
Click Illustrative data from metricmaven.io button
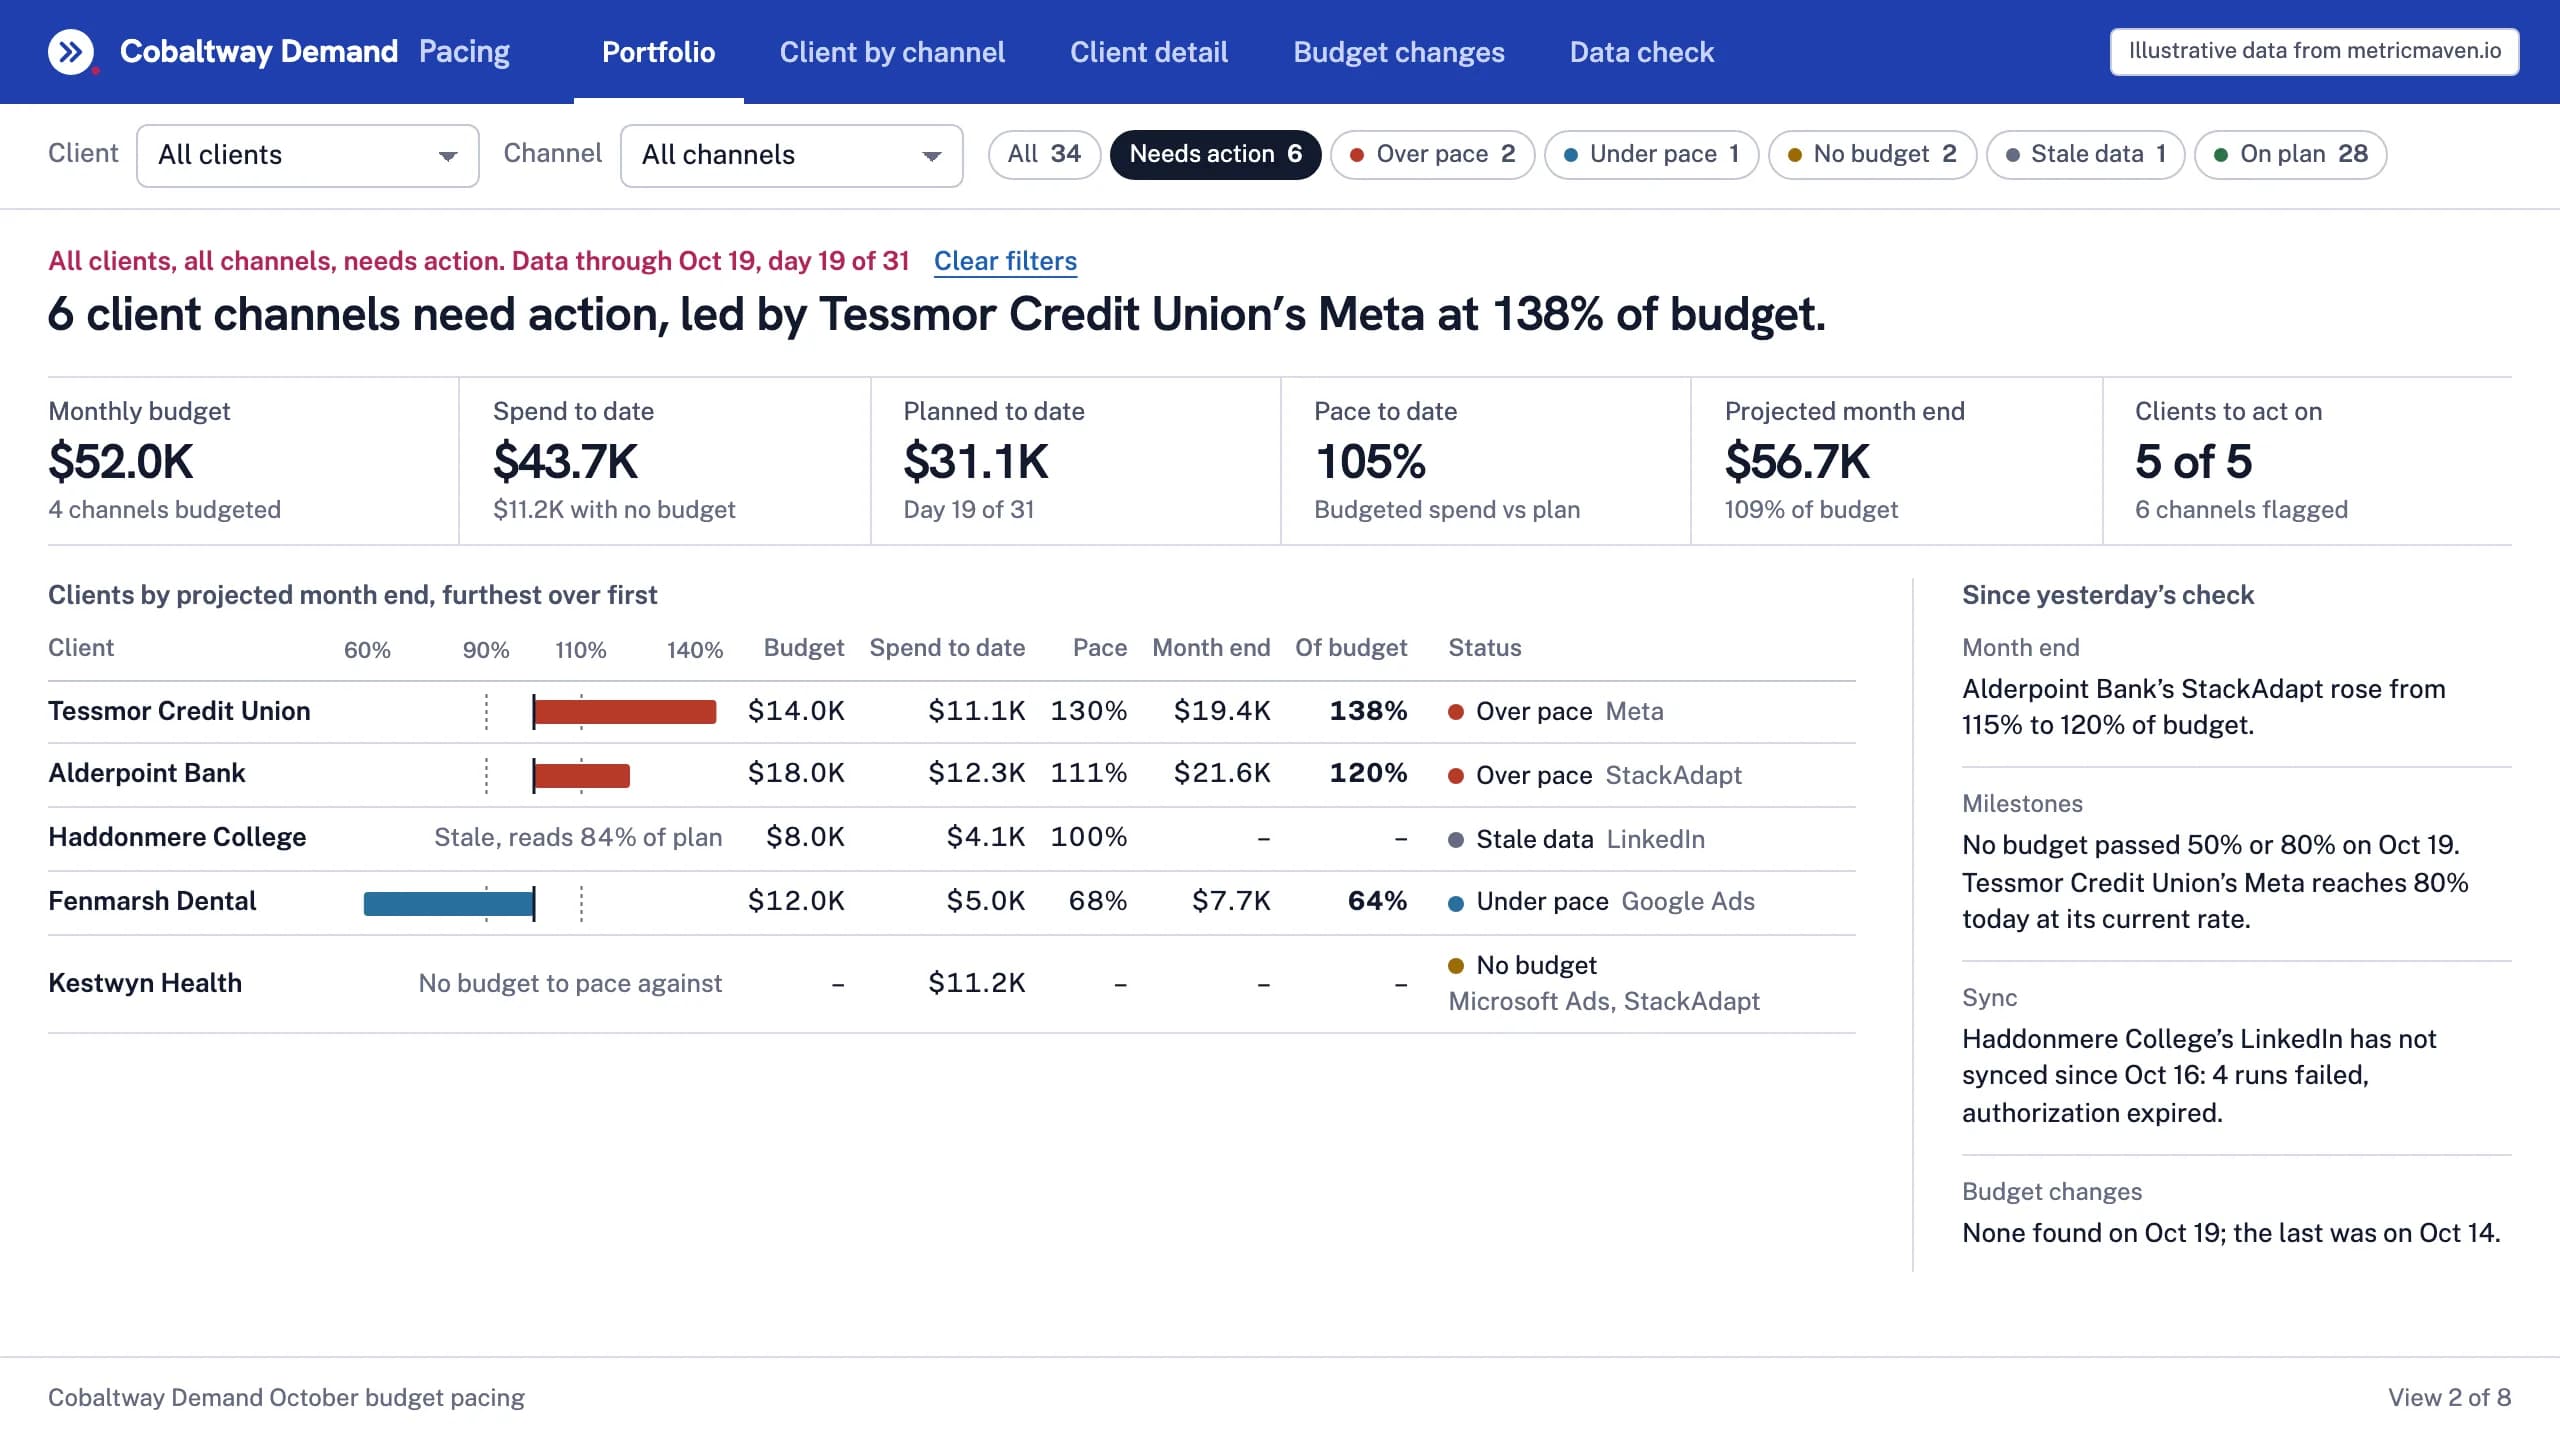tap(2314, 51)
